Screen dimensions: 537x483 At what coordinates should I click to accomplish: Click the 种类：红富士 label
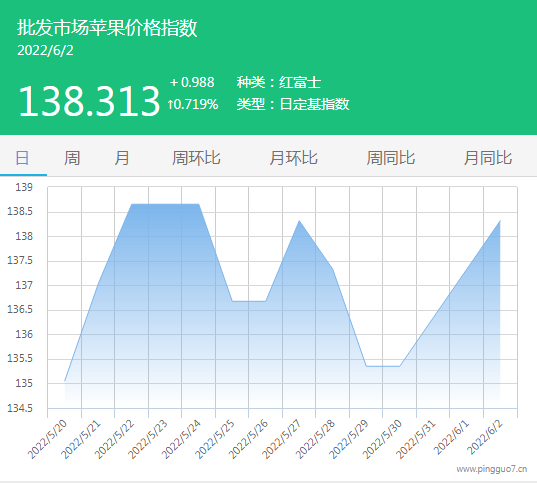tap(279, 83)
